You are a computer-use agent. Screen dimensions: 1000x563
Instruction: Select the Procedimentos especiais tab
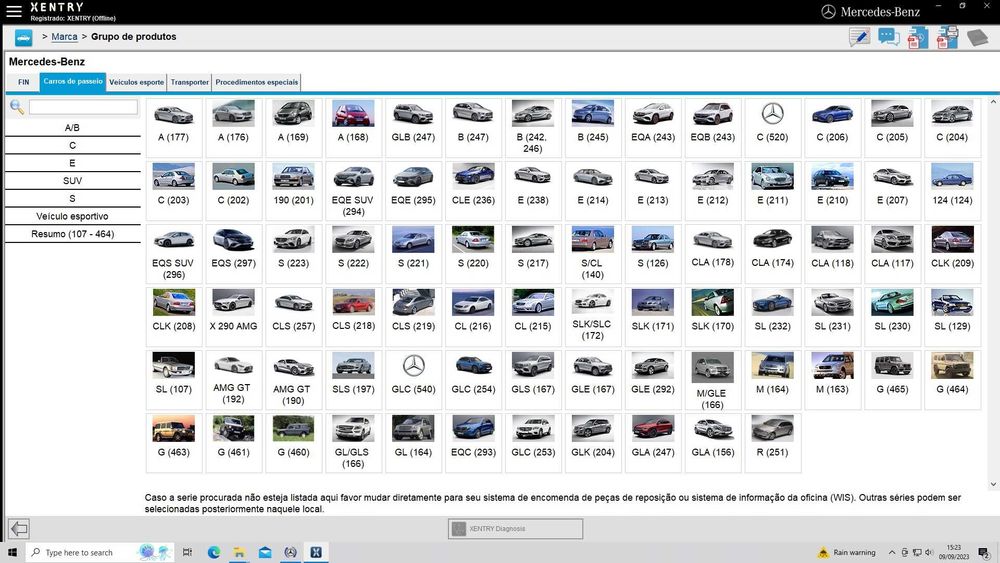tap(256, 82)
